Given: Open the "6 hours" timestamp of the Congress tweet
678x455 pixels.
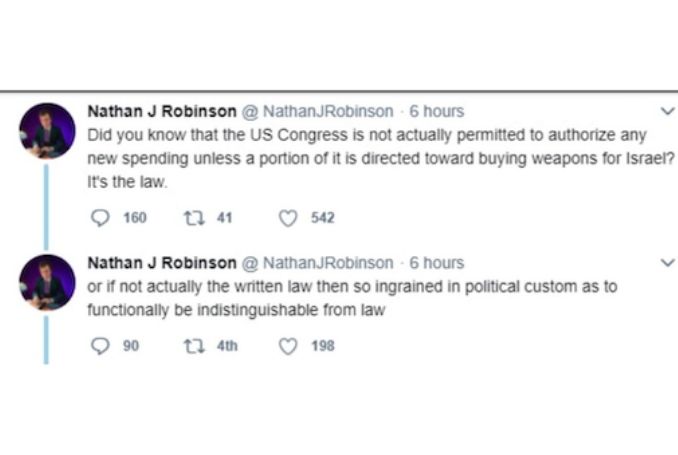Looking at the screenshot, I should (x=436, y=111).
